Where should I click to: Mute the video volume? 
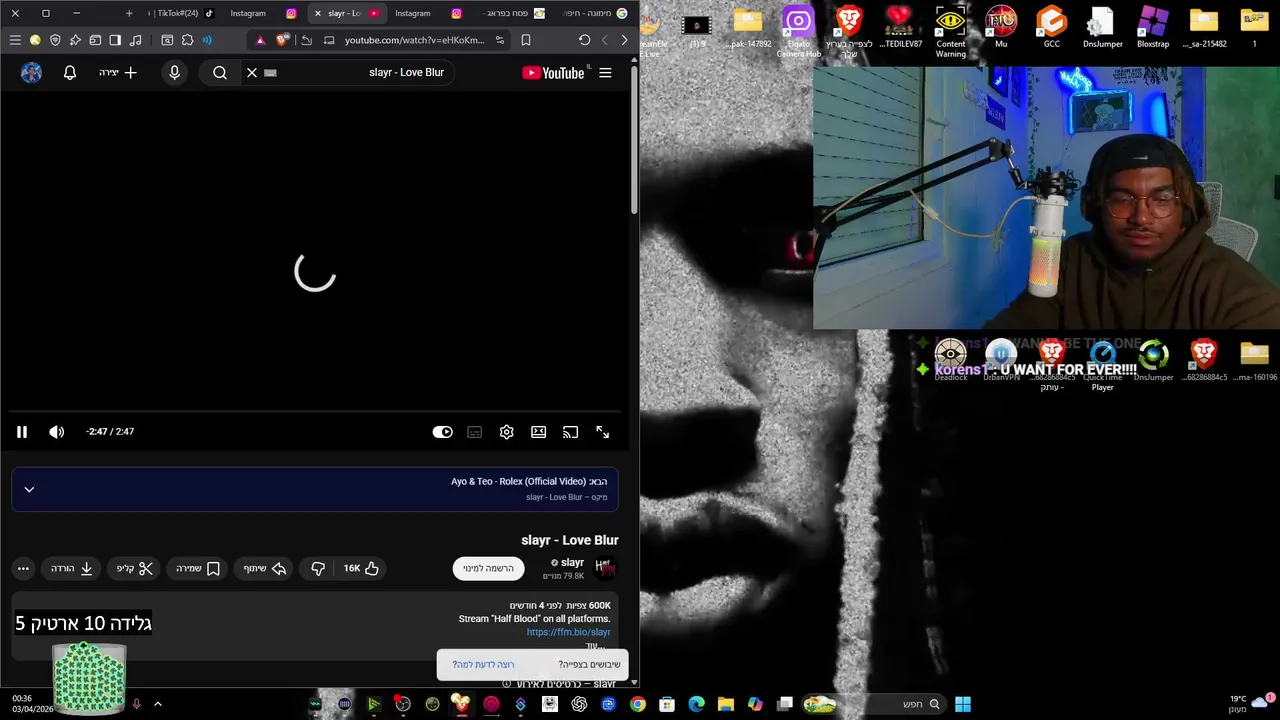[x=57, y=432]
